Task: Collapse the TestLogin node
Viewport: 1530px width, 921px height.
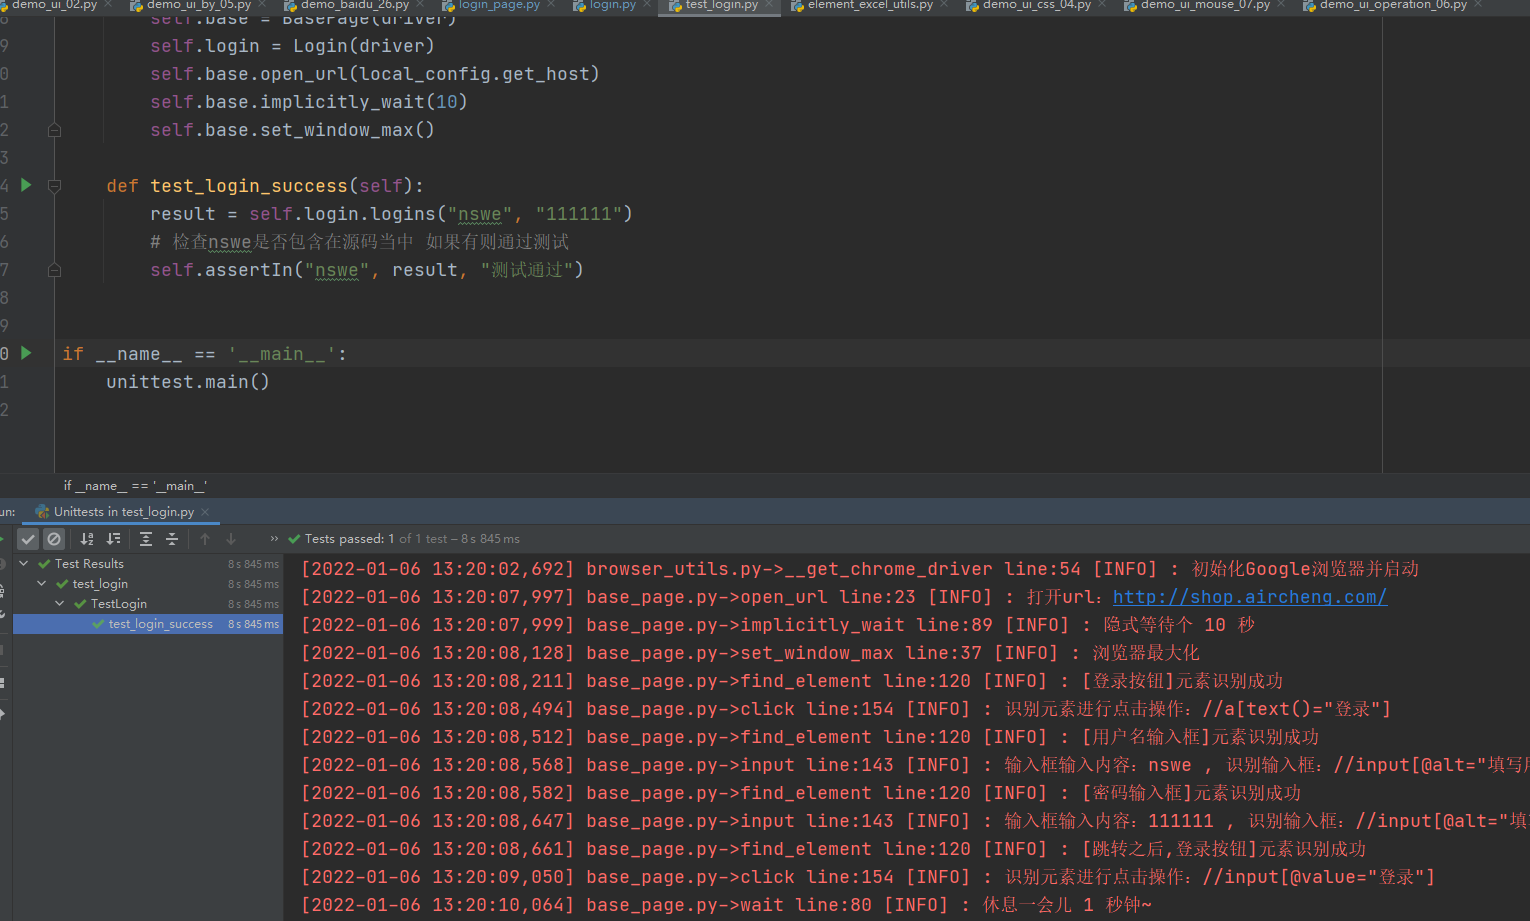Action: [x=59, y=603]
